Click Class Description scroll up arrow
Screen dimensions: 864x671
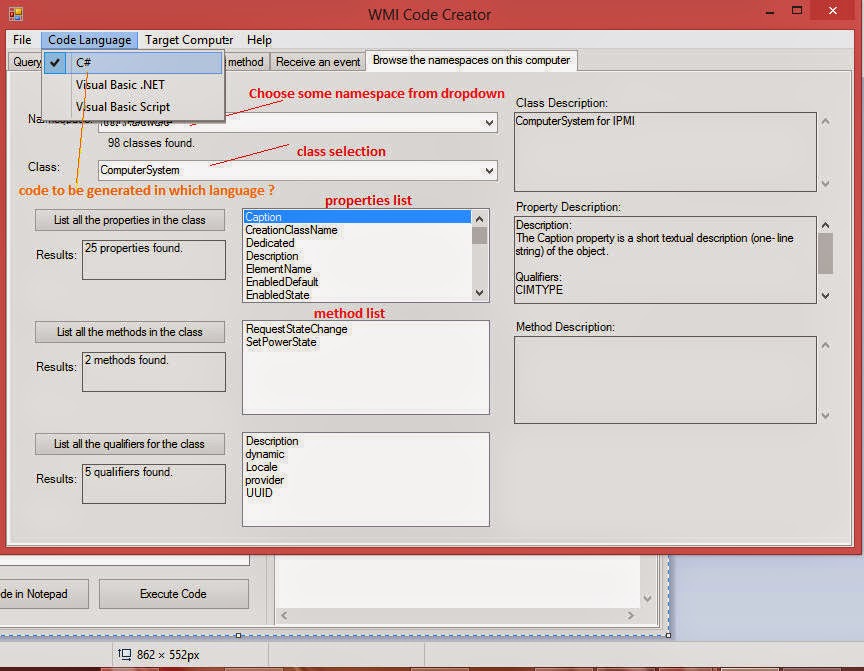825,121
